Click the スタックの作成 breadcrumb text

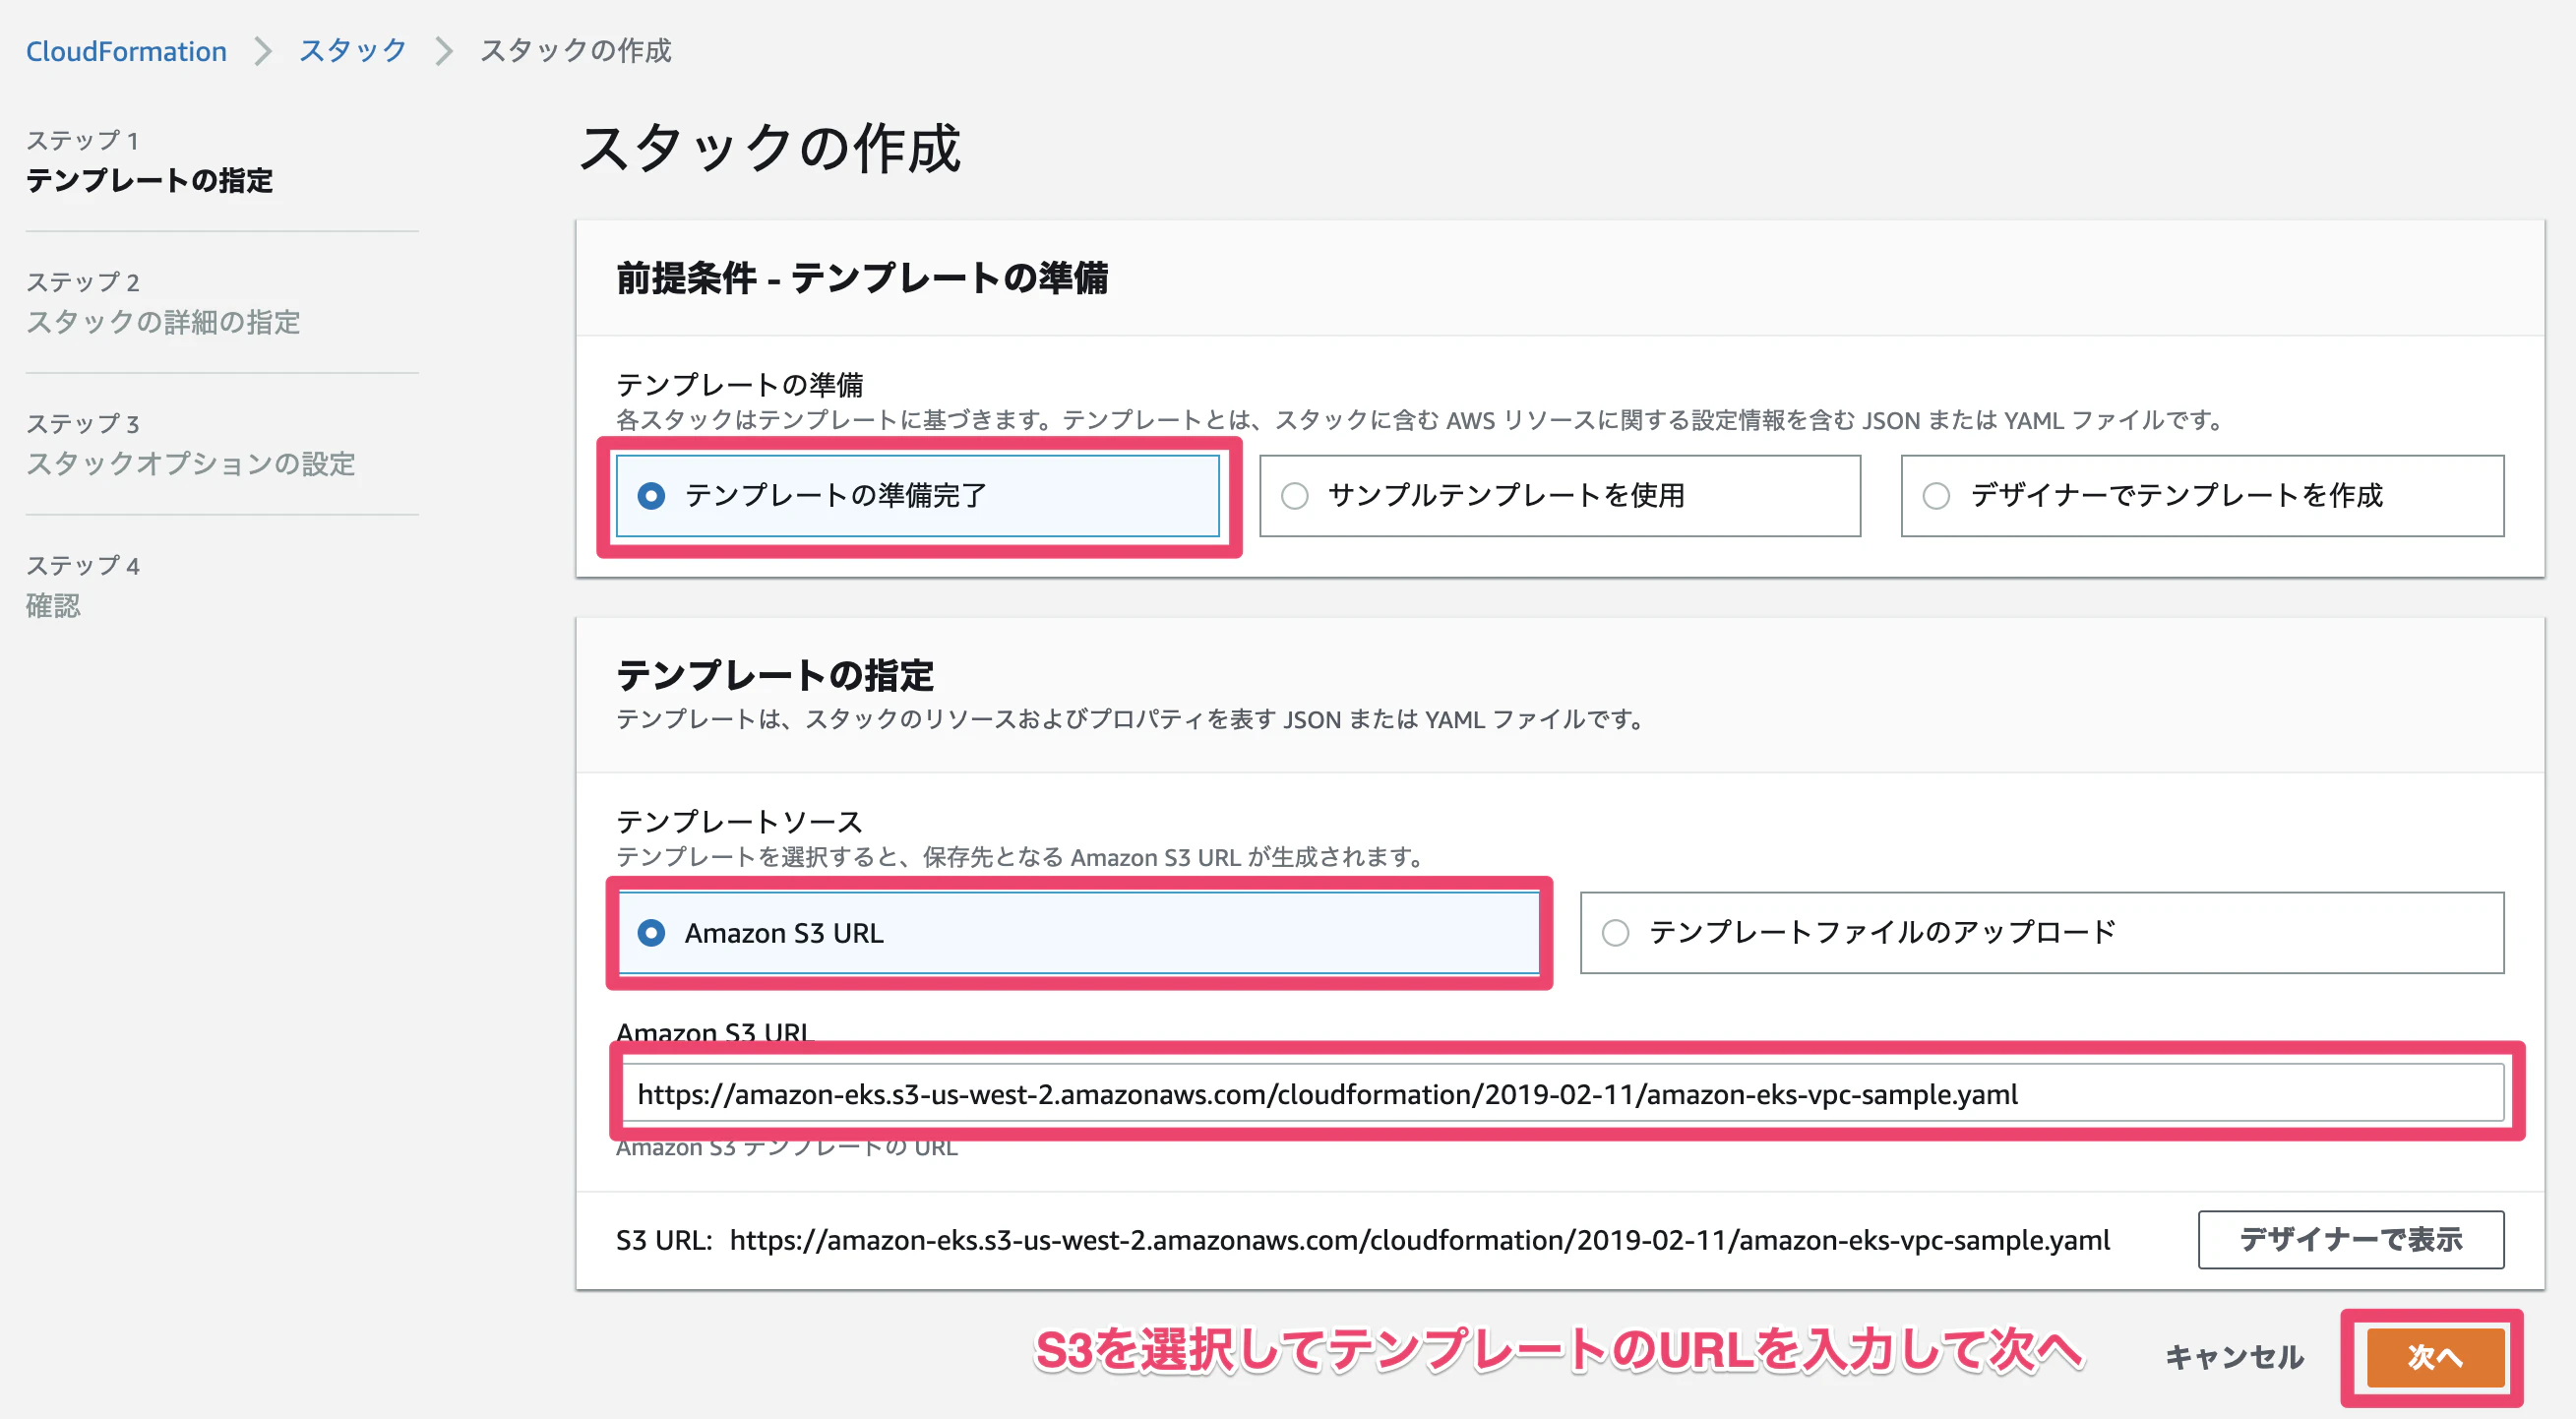[x=575, y=51]
